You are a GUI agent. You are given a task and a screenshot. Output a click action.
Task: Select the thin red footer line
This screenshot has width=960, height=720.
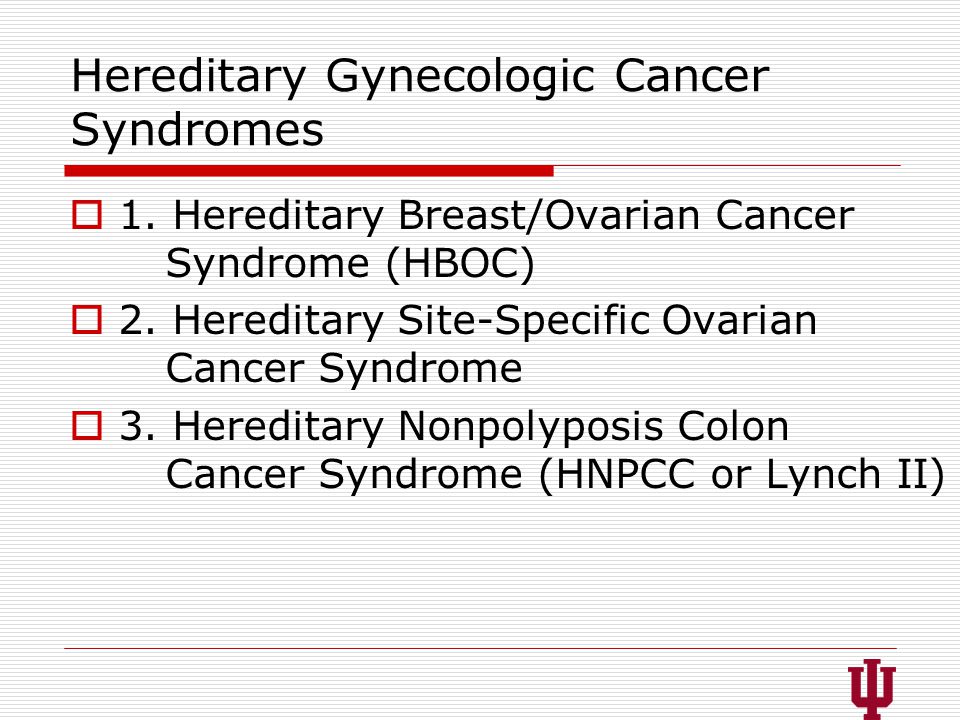(481, 648)
